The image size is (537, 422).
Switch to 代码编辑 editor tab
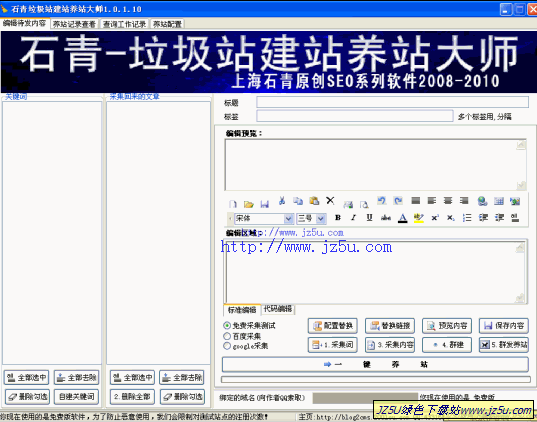pyautogui.click(x=278, y=309)
